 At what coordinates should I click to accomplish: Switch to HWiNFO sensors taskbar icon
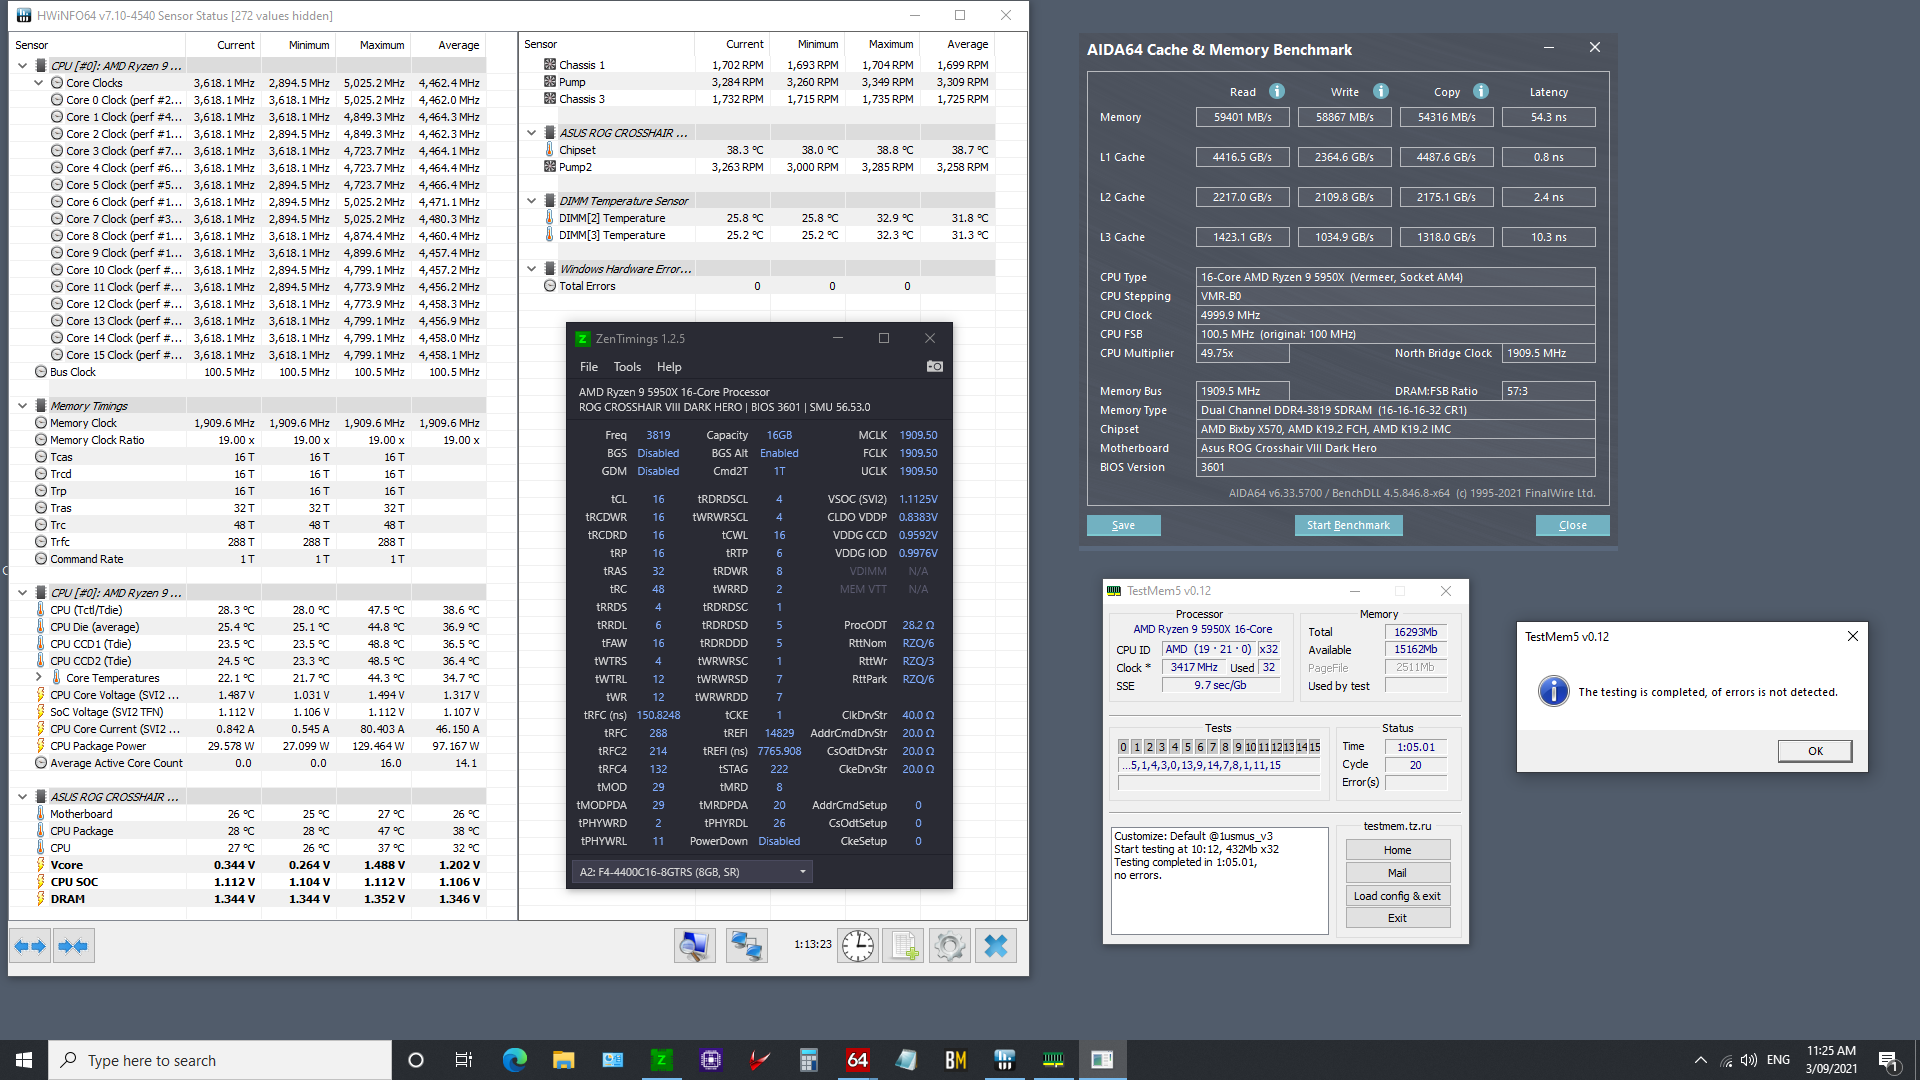(1005, 1060)
